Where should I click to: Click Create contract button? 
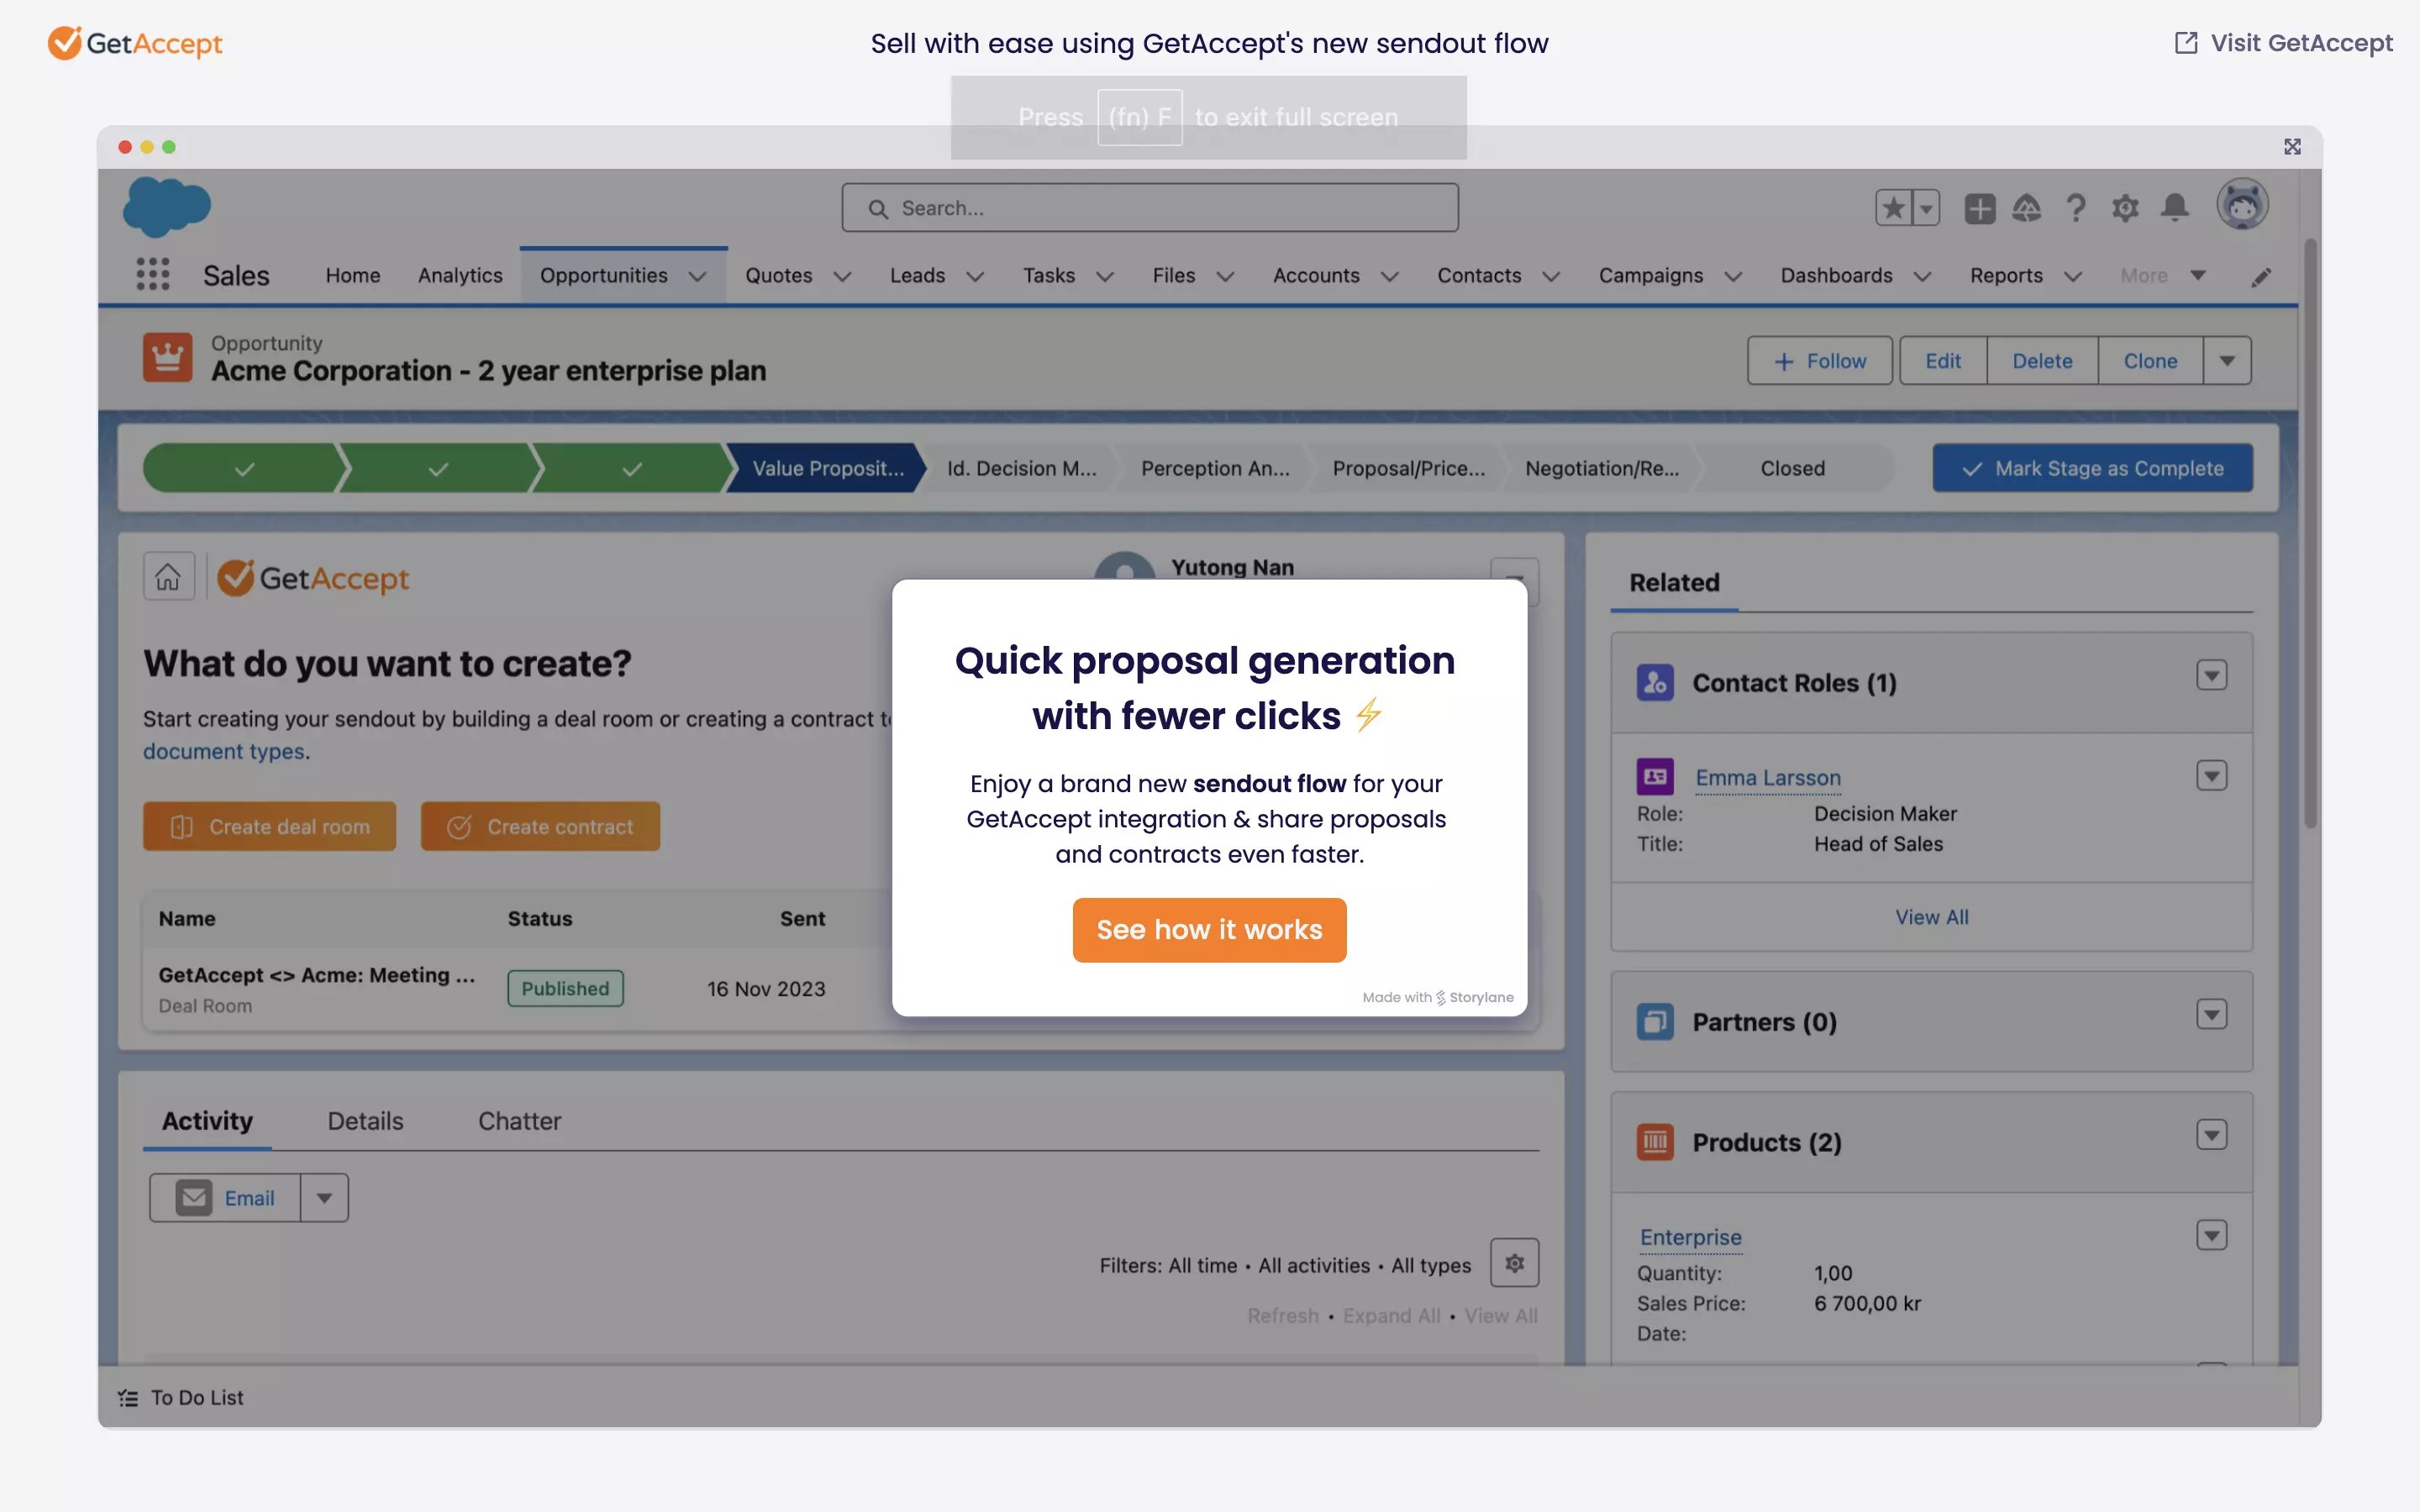point(540,827)
